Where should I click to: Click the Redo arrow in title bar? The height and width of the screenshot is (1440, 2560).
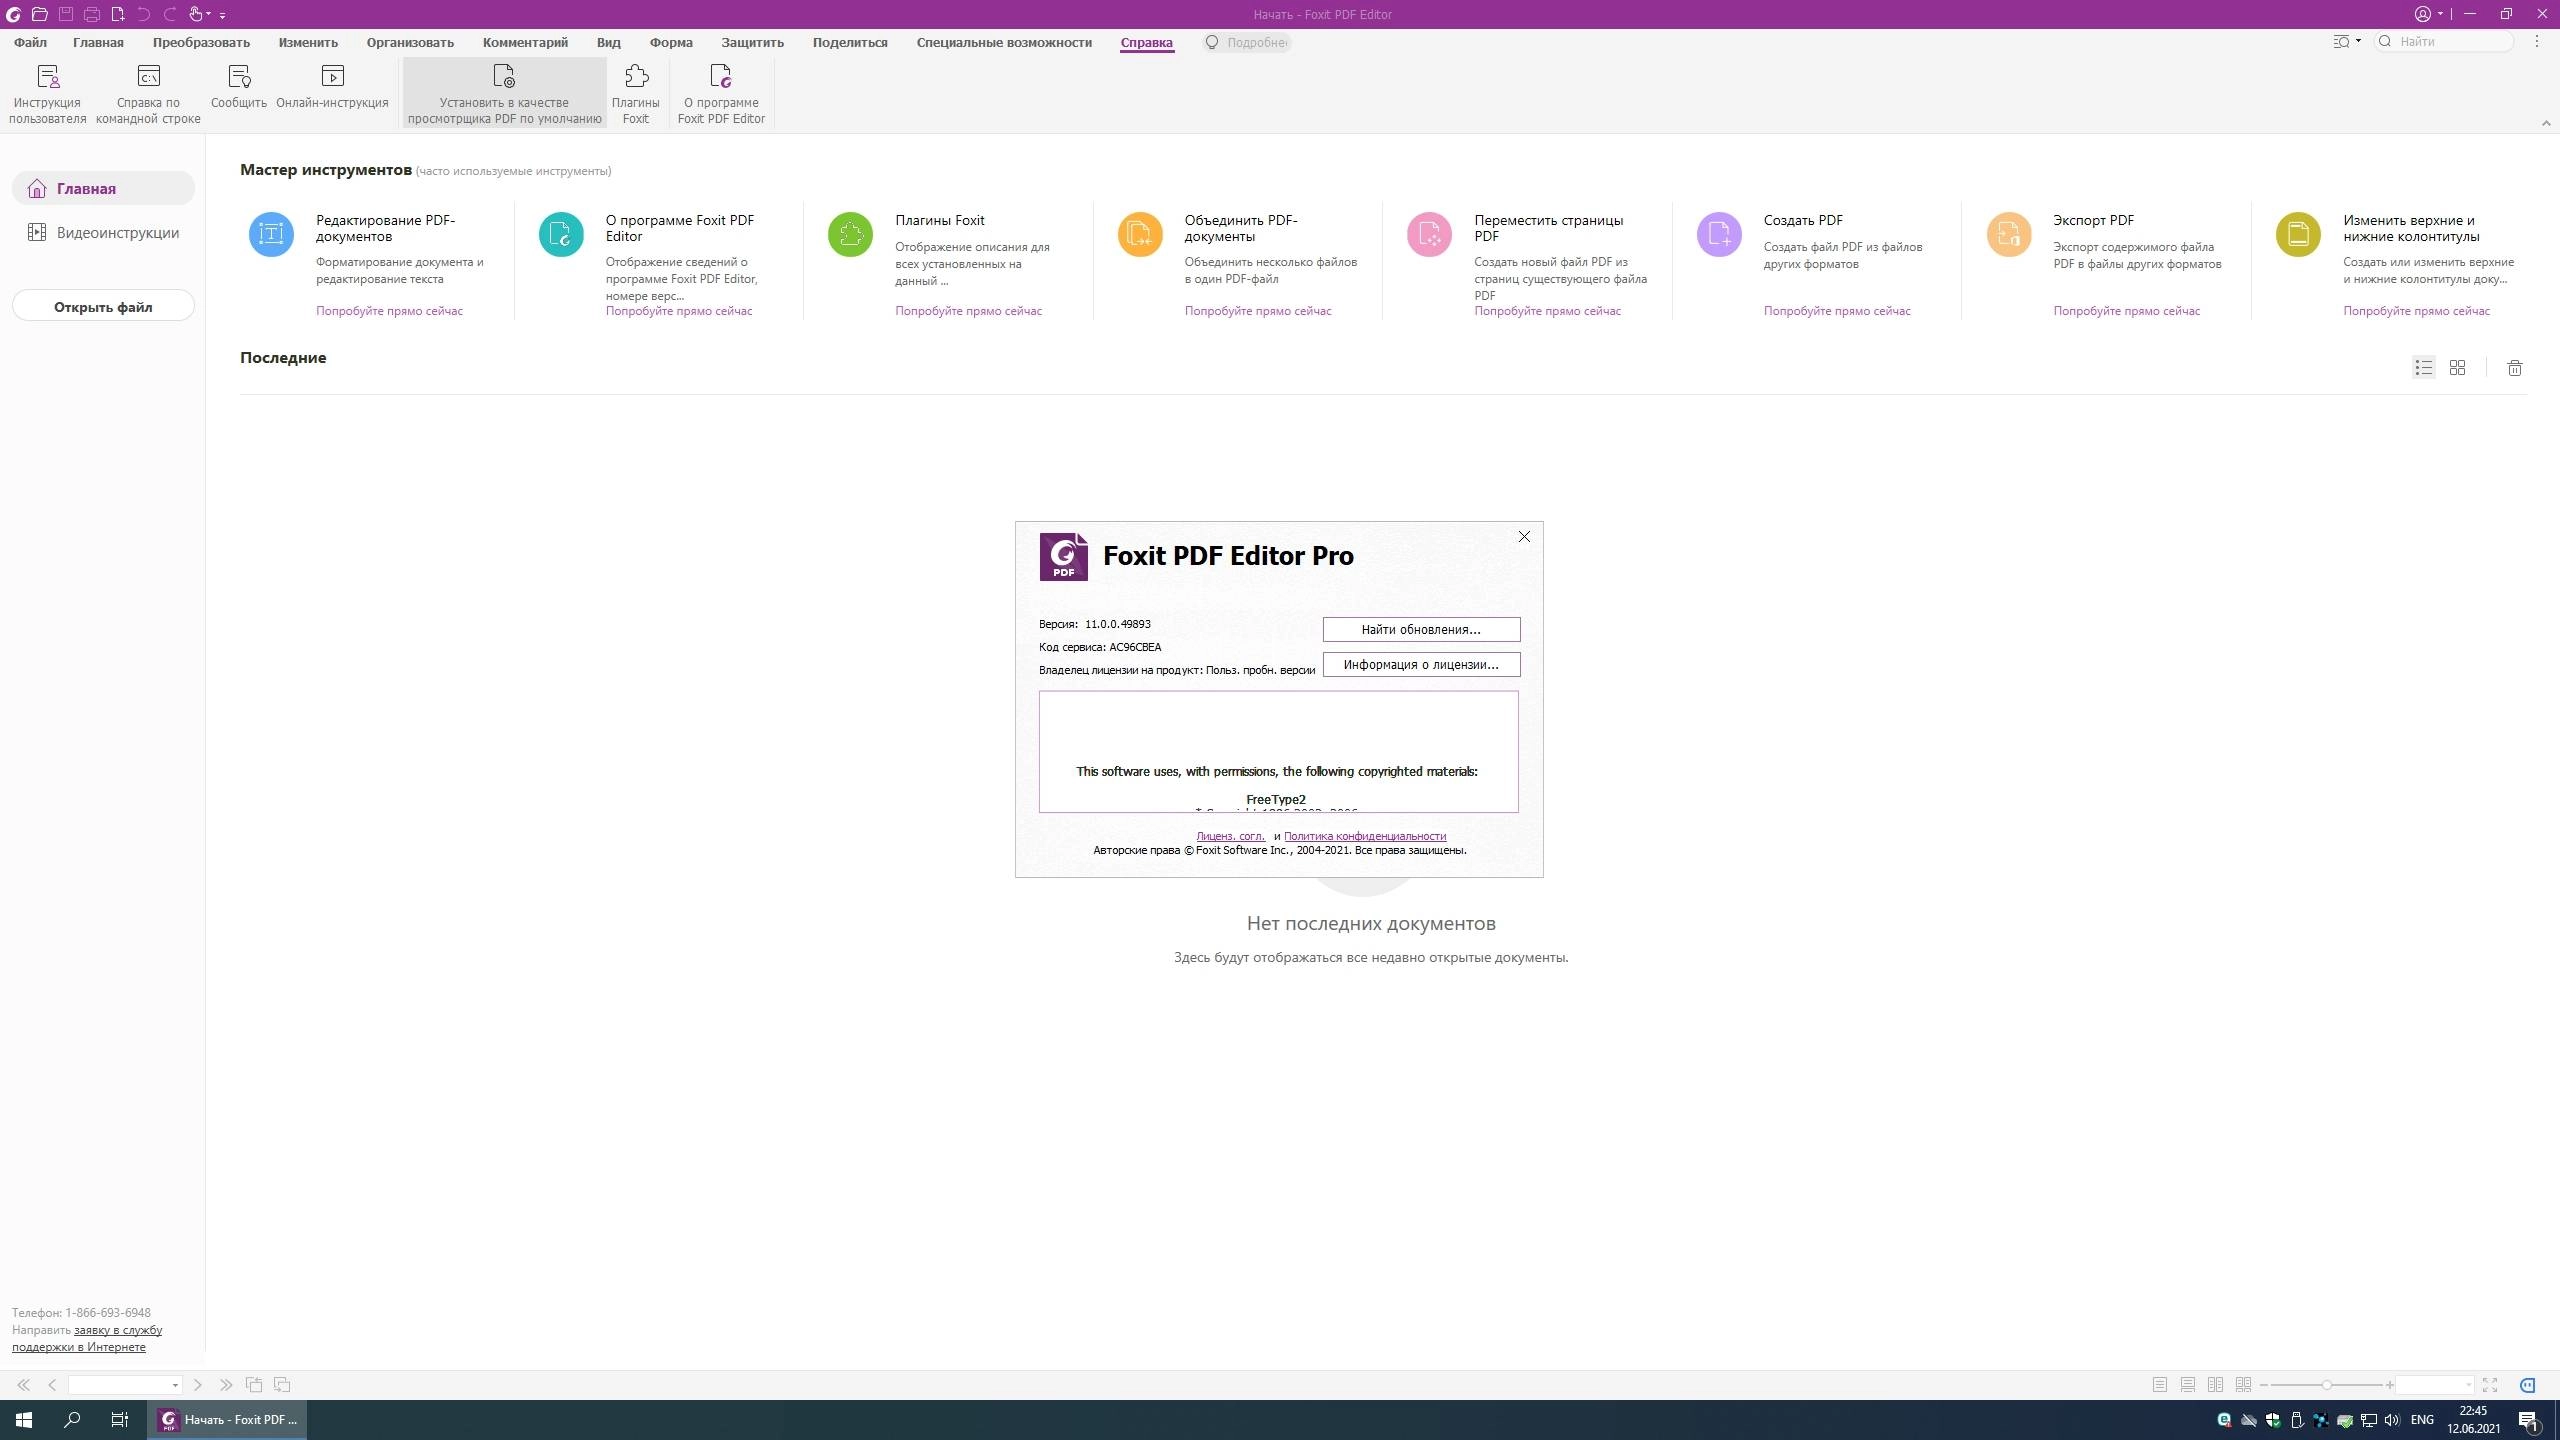(x=170, y=14)
